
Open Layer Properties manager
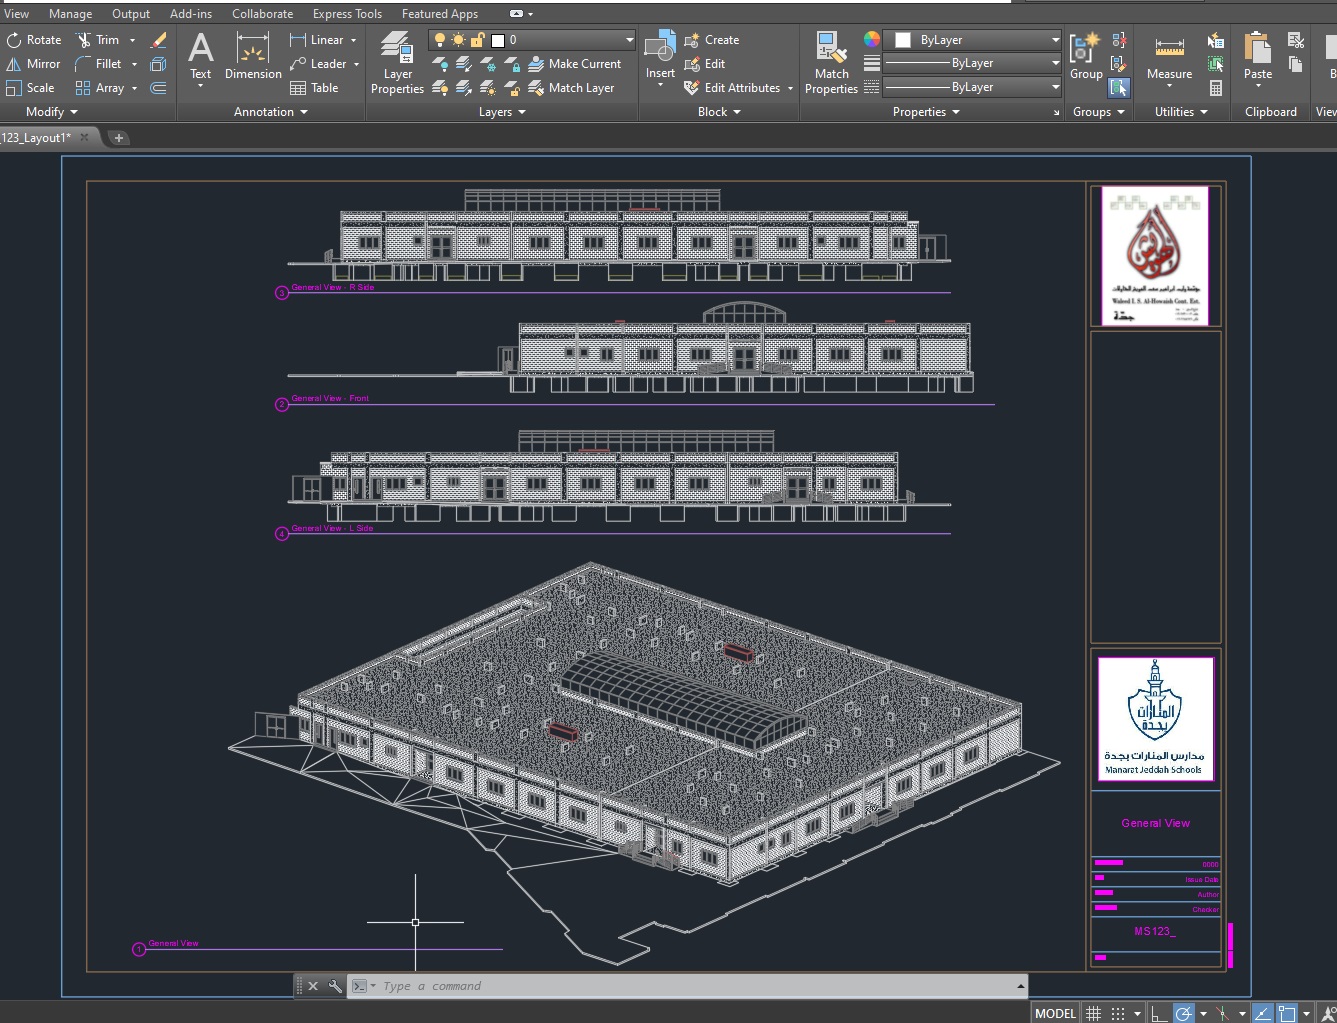[397, 62]
